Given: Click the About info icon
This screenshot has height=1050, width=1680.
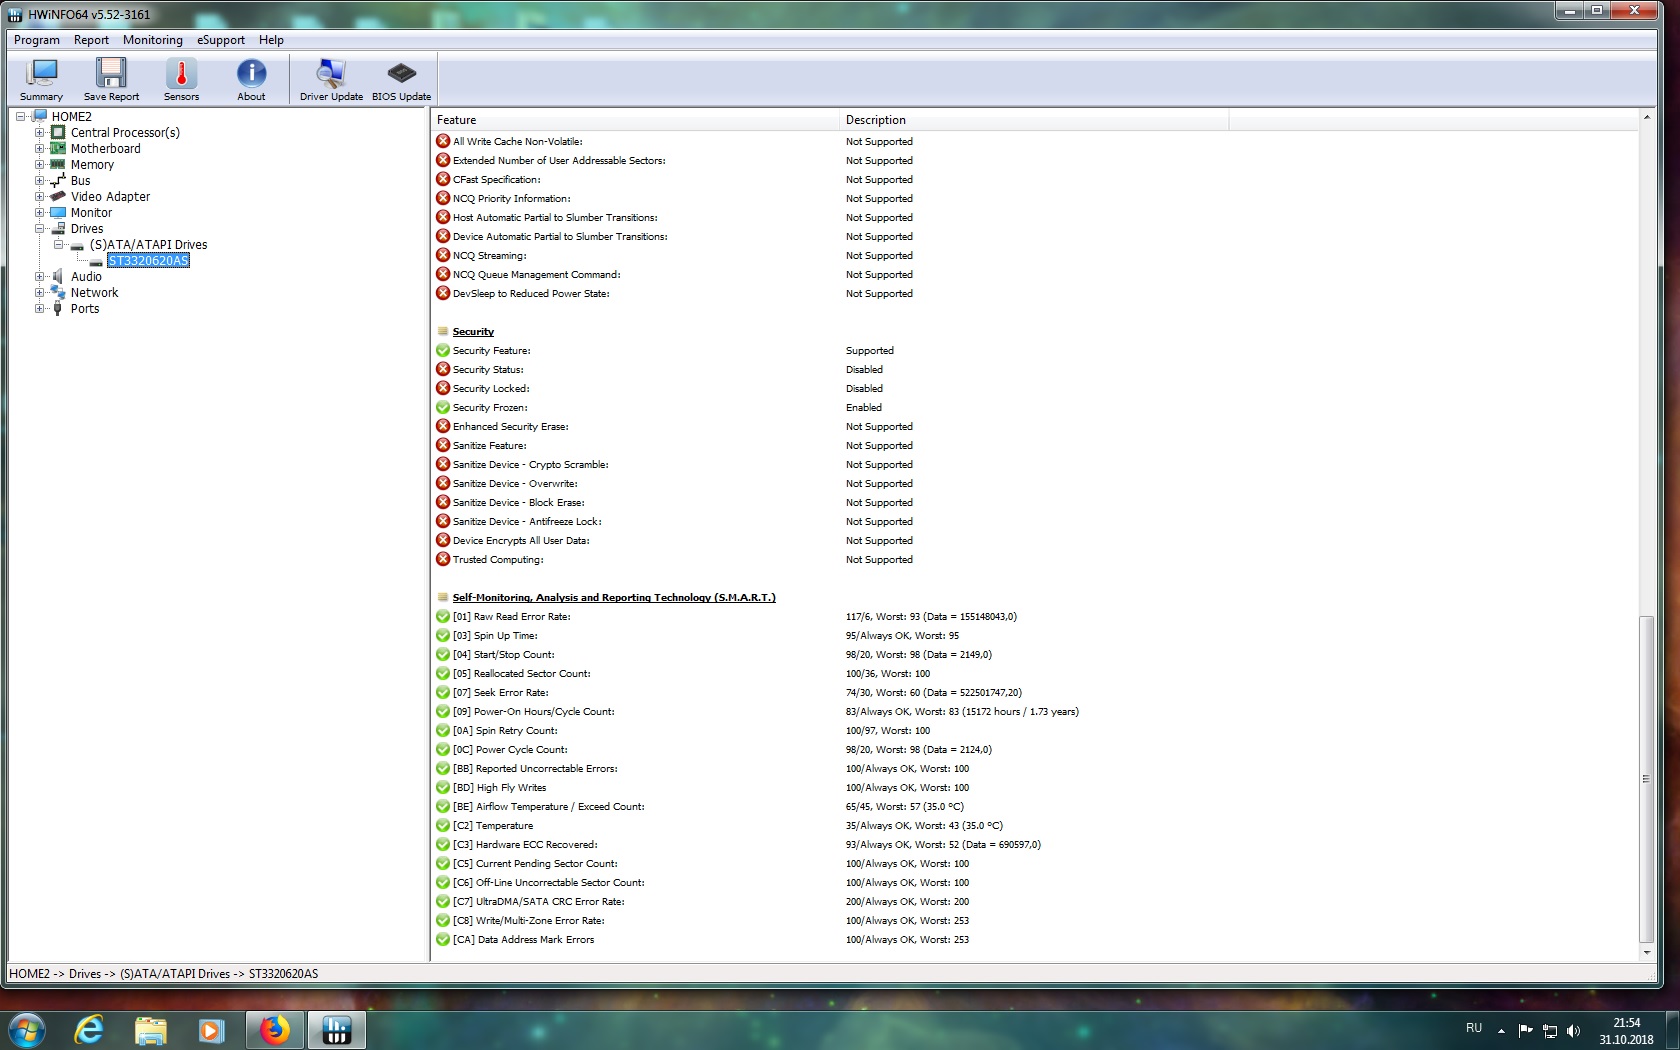Looking at the screenshot, I should [x=251, y=79].
